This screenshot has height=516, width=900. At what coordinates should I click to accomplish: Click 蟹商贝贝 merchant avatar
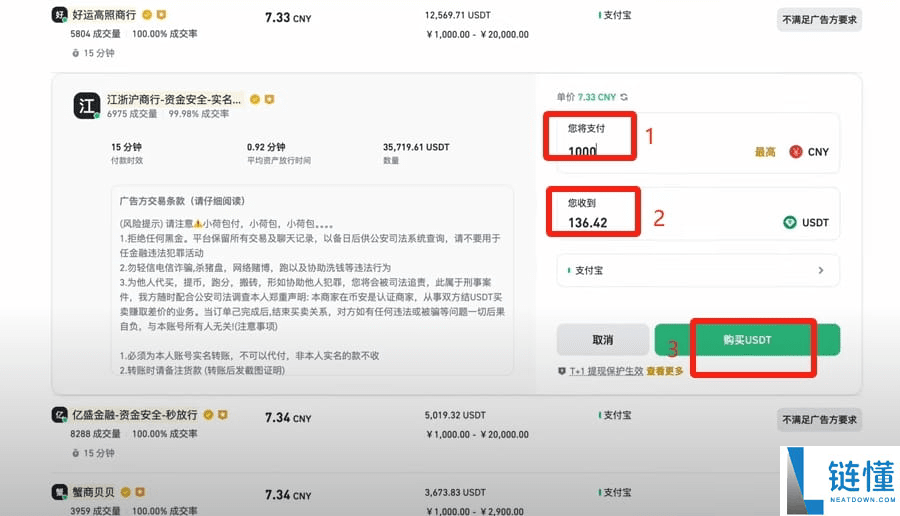coord(60,492)
